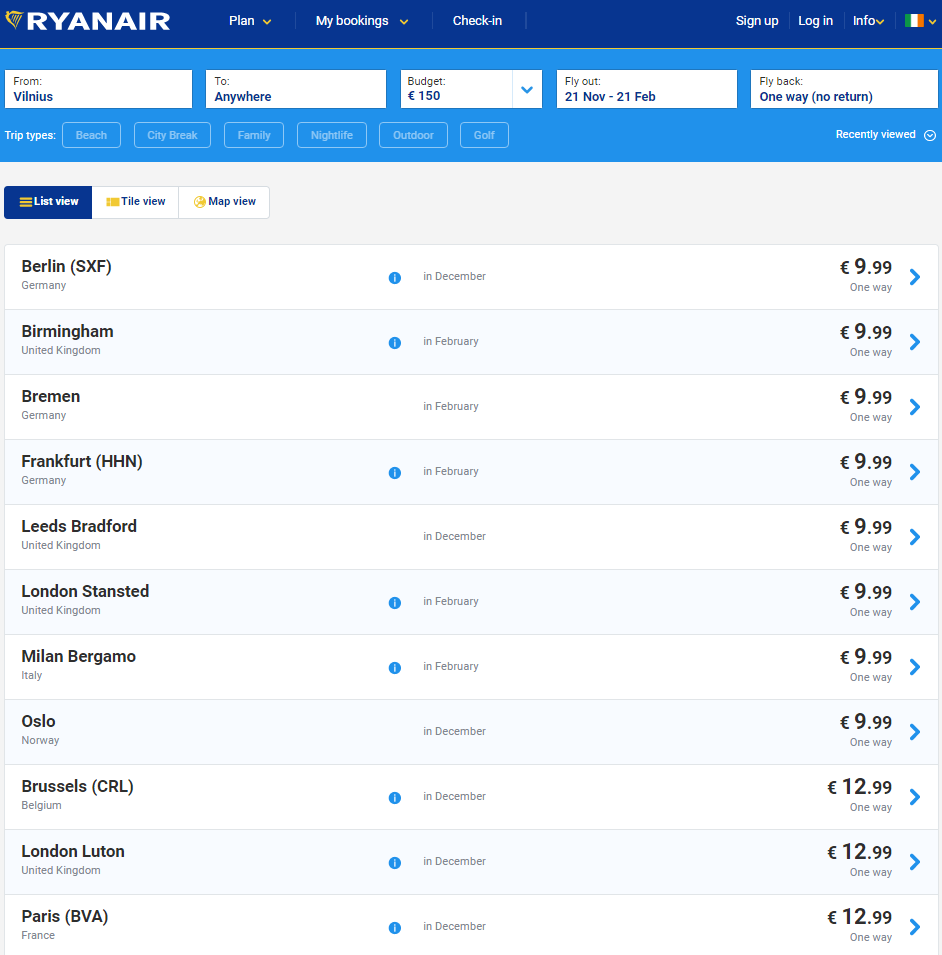The width and height of the screenshot is (942, 955).
Task: Click the London Luton destination name
Action: click(x=73, y=851)
